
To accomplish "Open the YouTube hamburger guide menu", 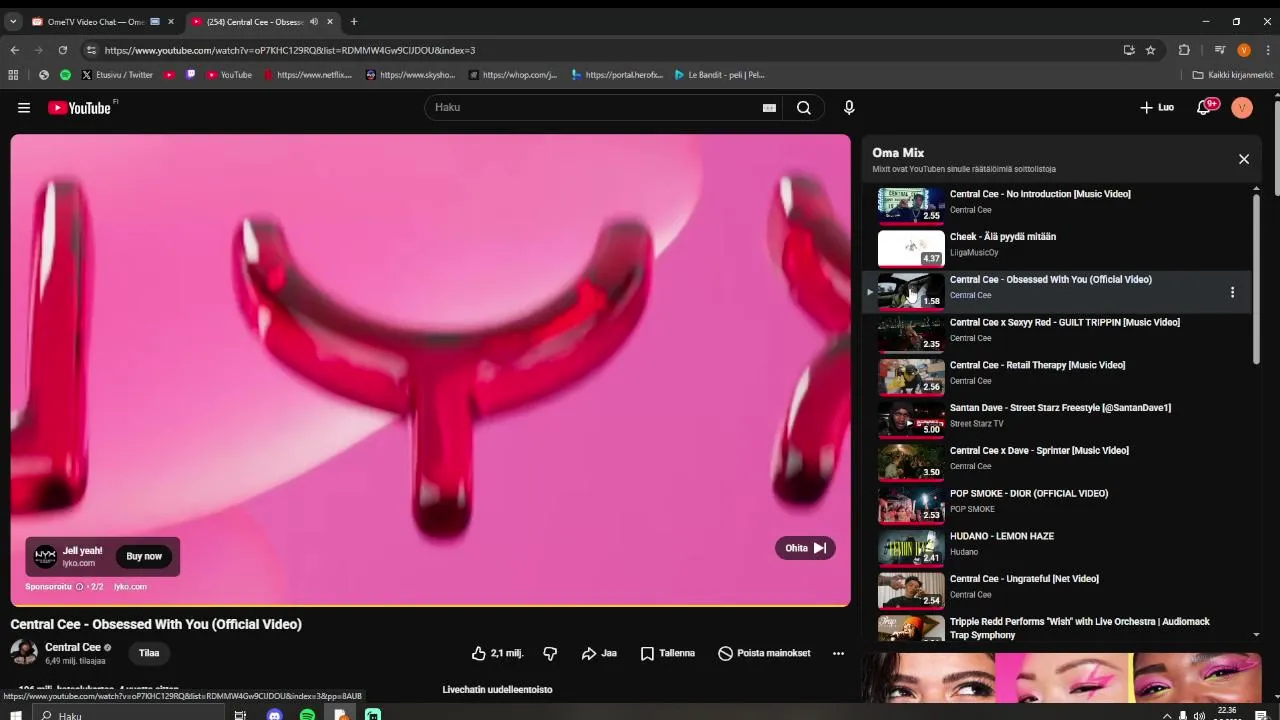I will coord(24,108).
